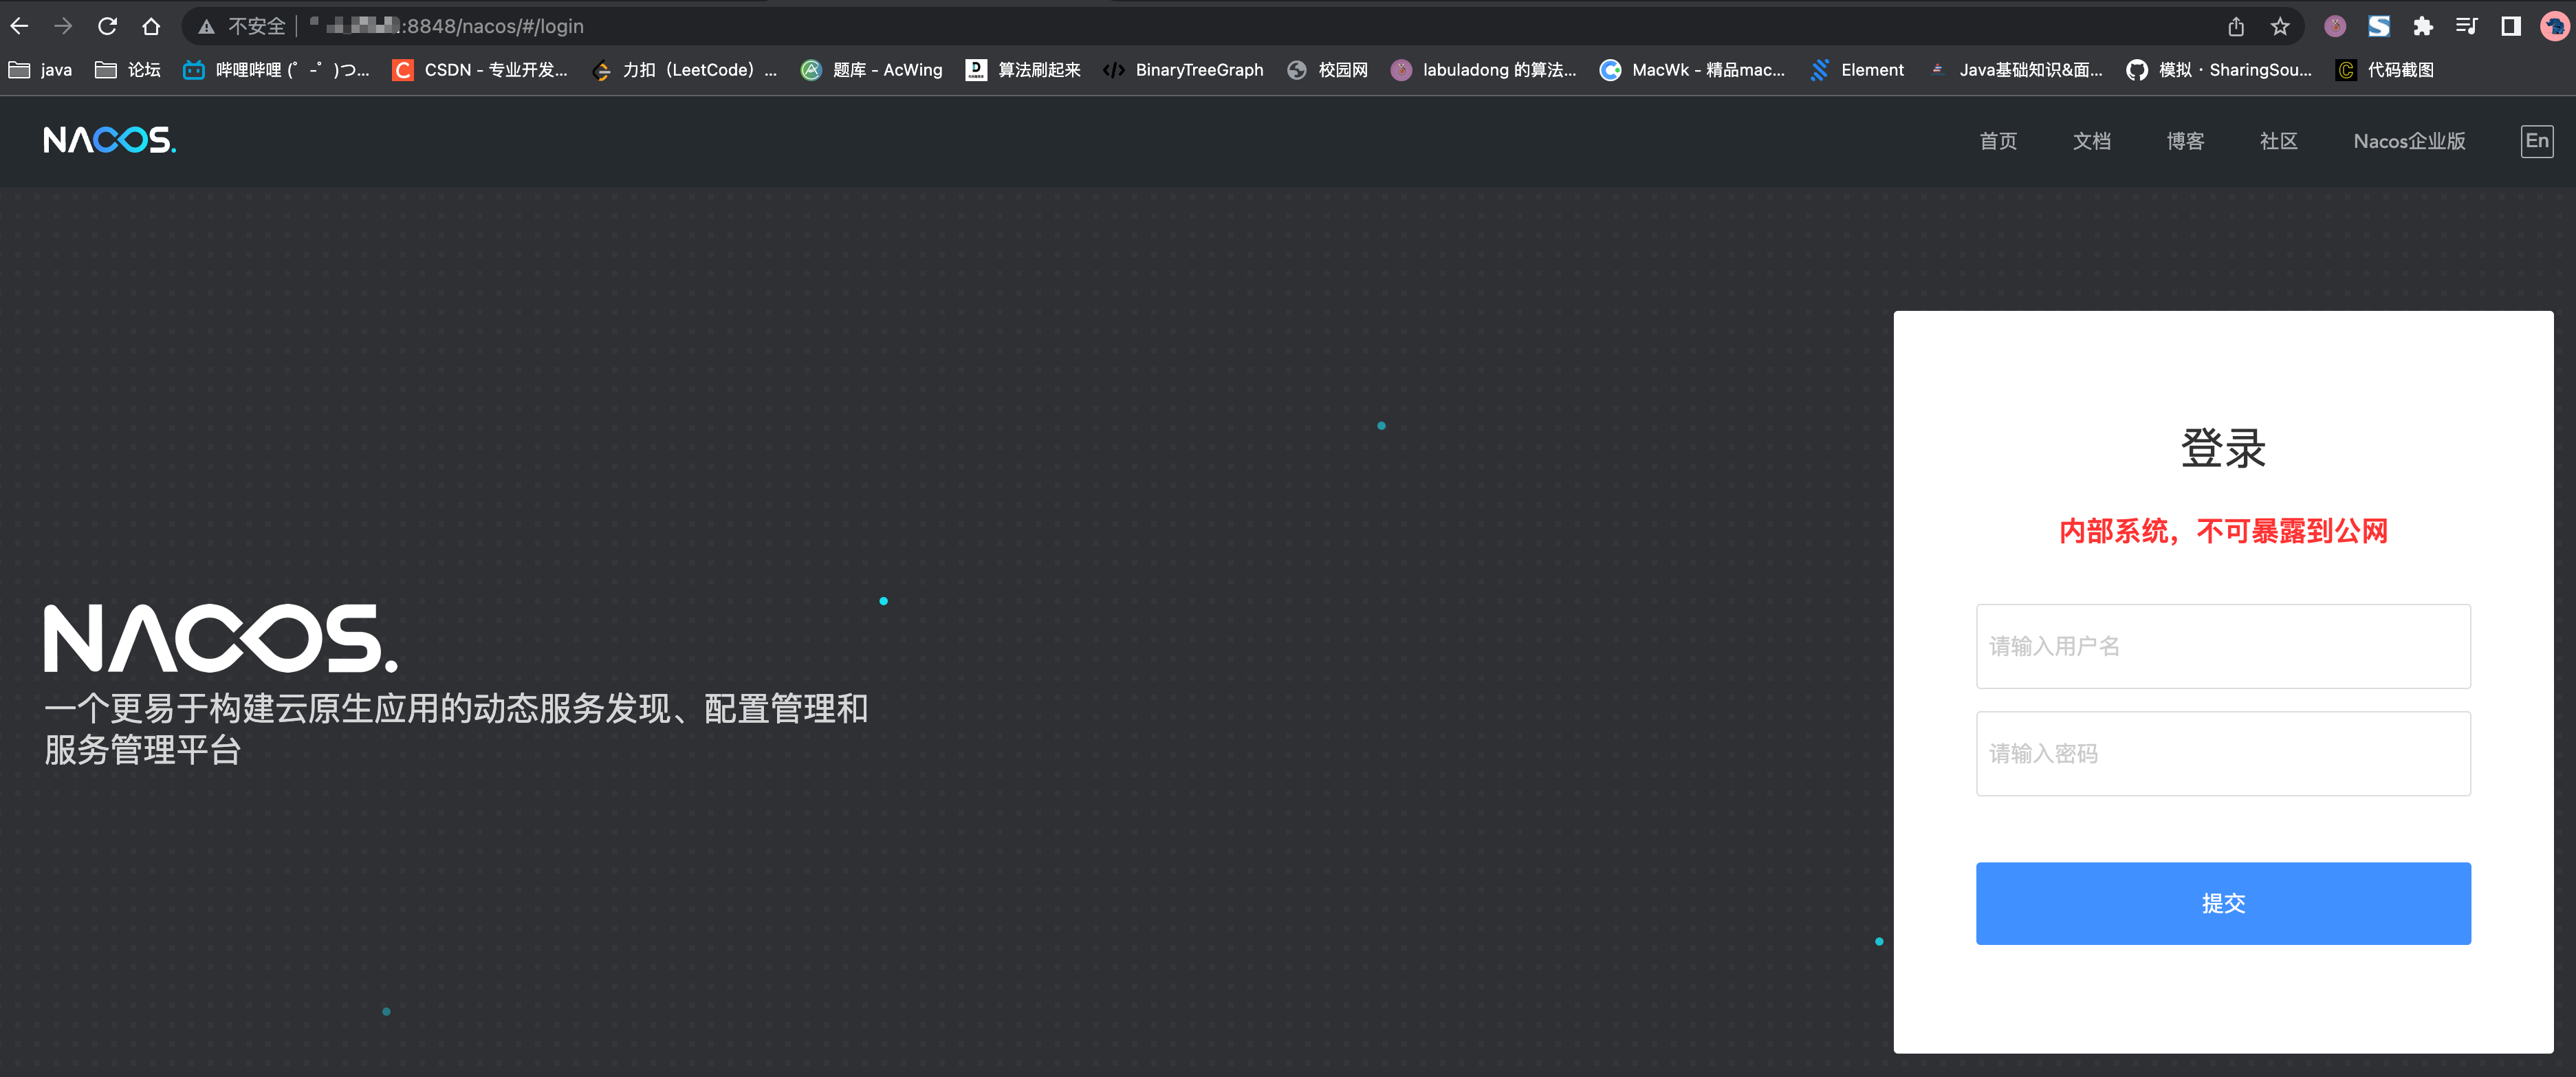Open the CSDN bookmark
The width and height of the screenshot is (2576, 1077).
pos(480,70)
